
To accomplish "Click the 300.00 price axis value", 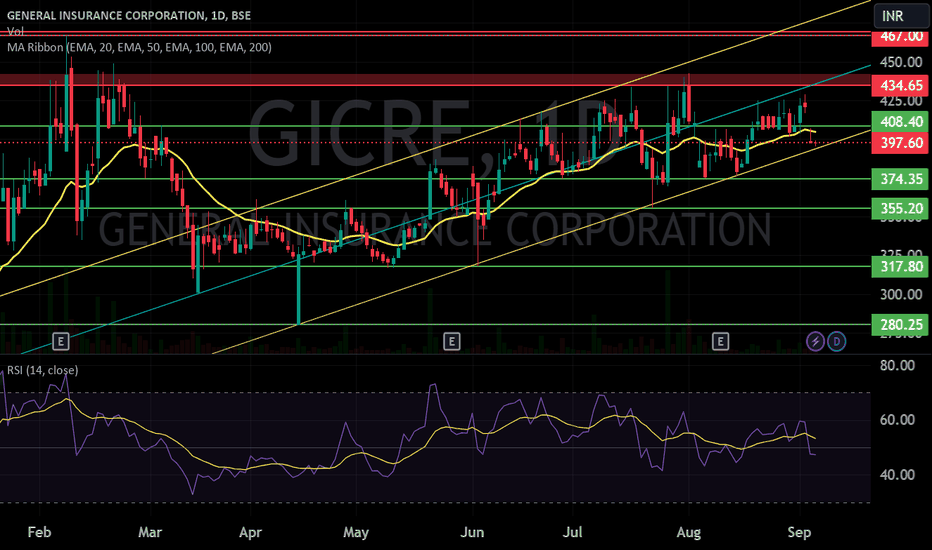I will coord(901,294).
